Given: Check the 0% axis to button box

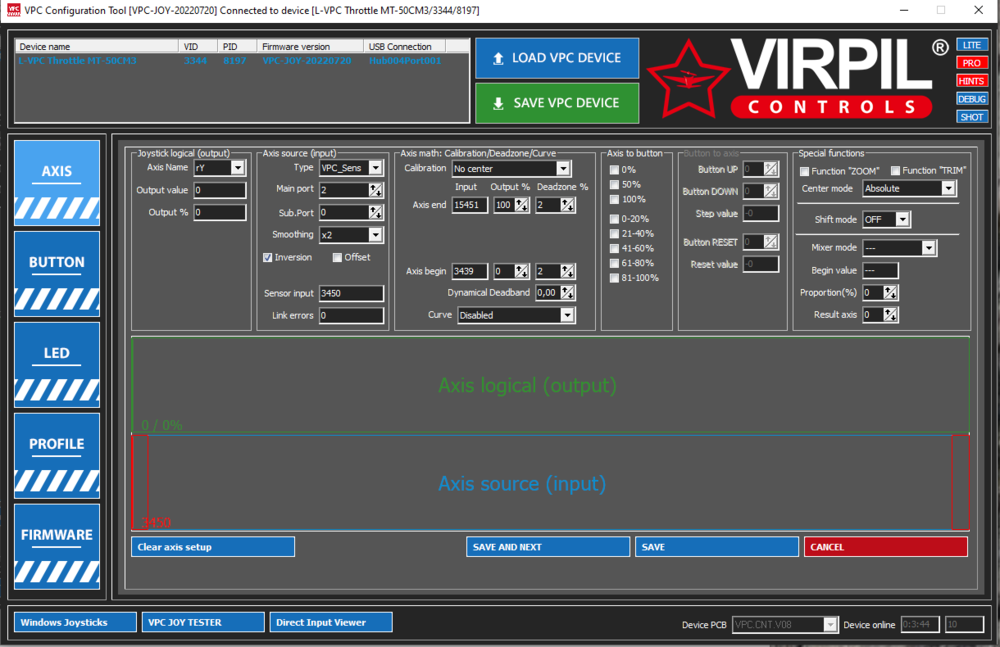Looking at the screenshot, I should [x=614, y=170].
